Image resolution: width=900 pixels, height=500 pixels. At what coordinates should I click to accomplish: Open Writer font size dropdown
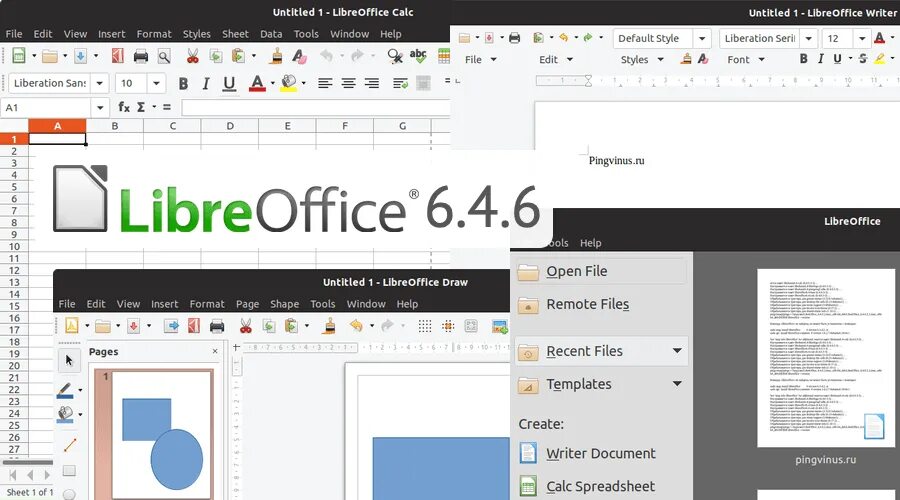click(862, 38)
